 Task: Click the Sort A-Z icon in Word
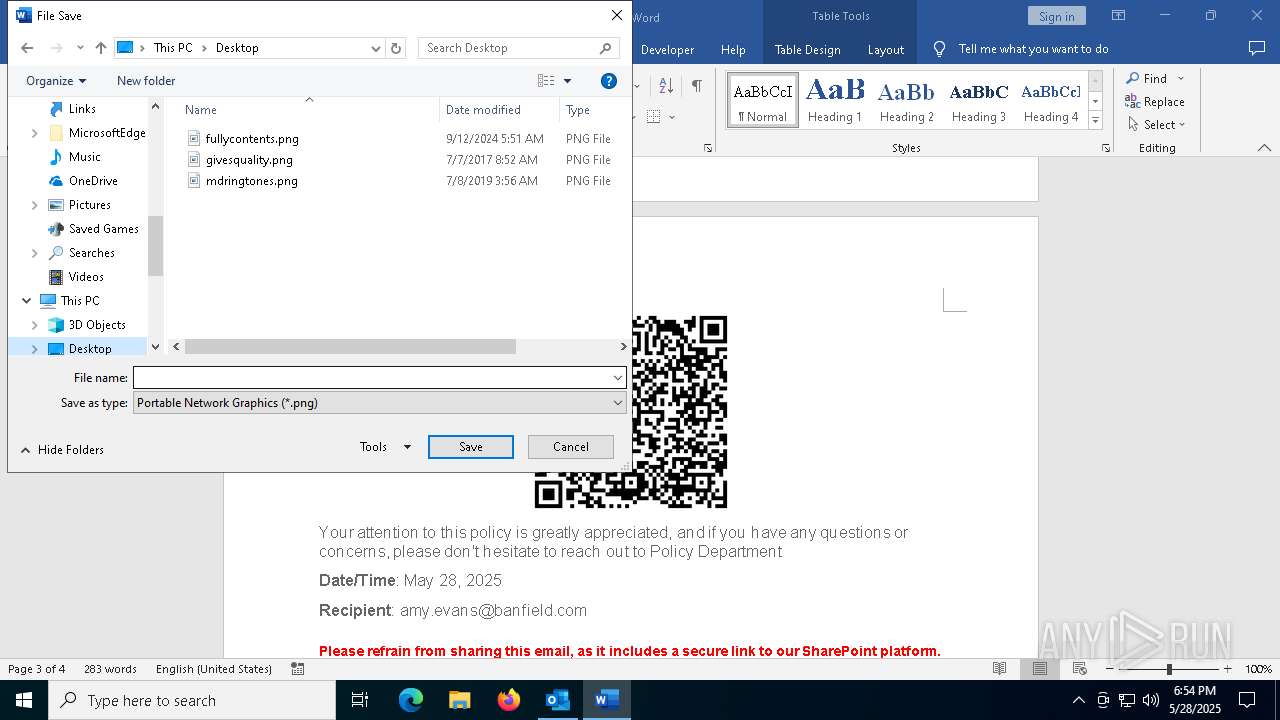666,86
